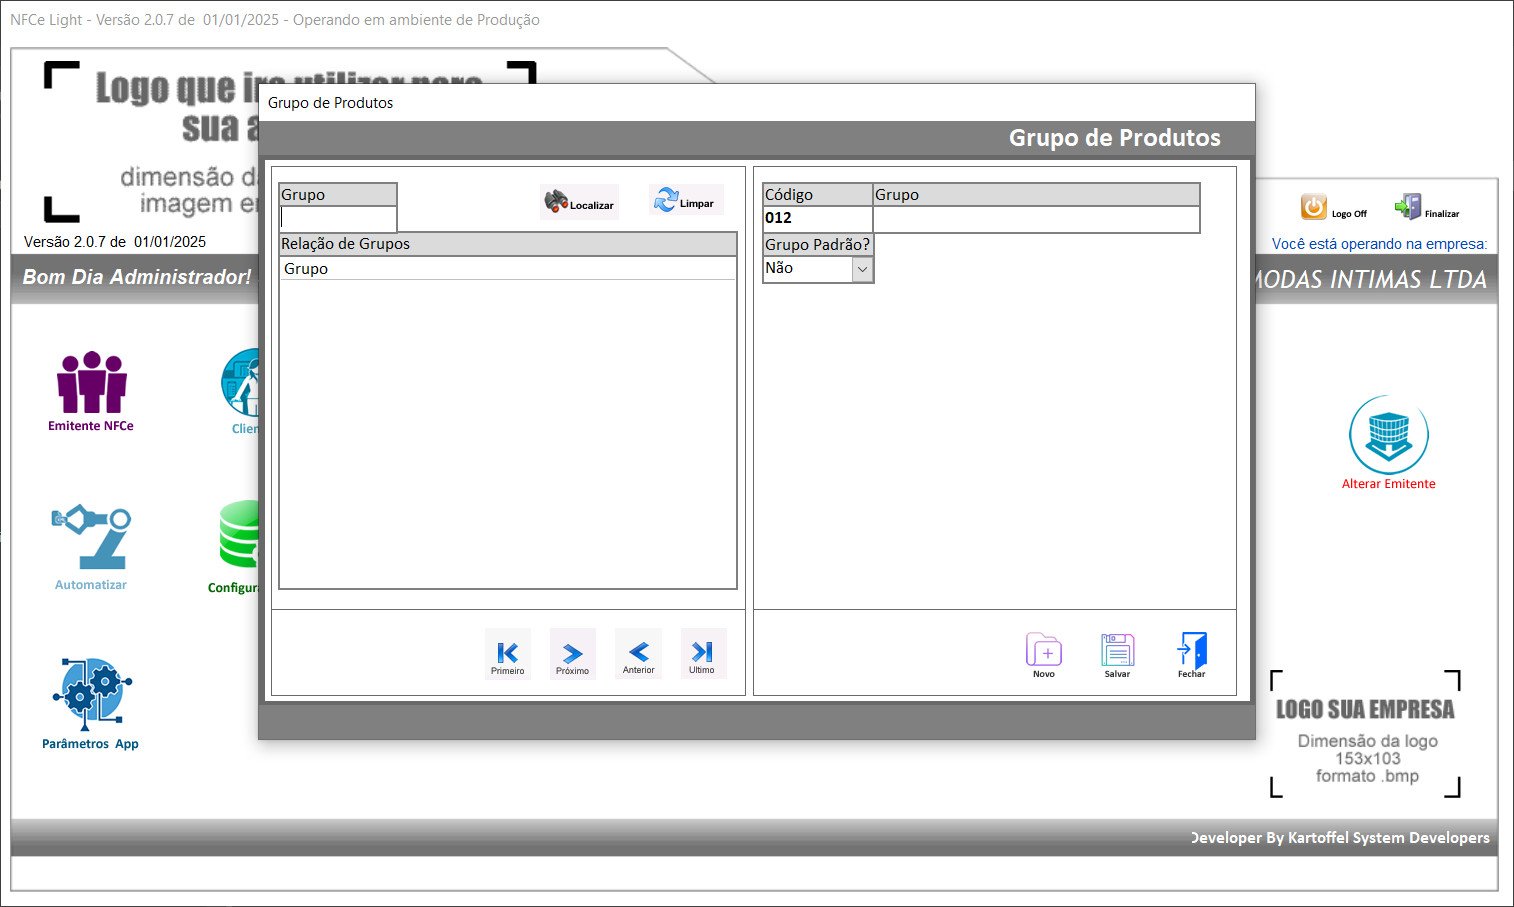Open the Emitente NFCe module
This screenshot has height=907, width=1514.
pyautogui.click(x=91, y=391)
